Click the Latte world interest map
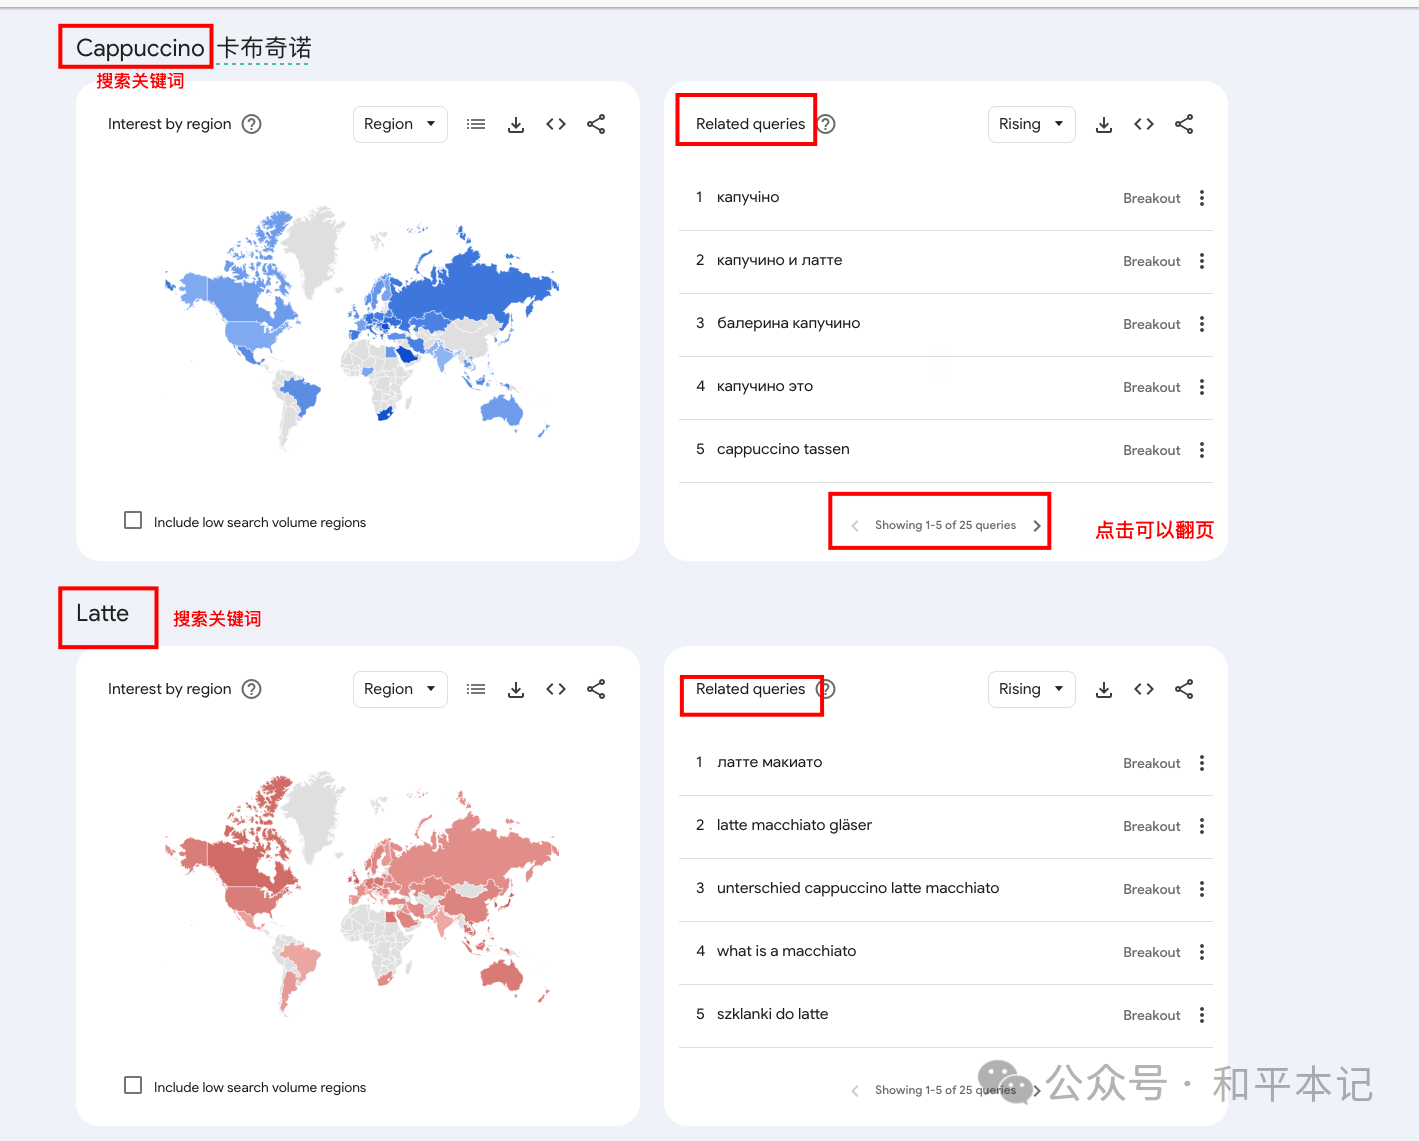The image size is (1419, 1141). [x=362, y=893]
